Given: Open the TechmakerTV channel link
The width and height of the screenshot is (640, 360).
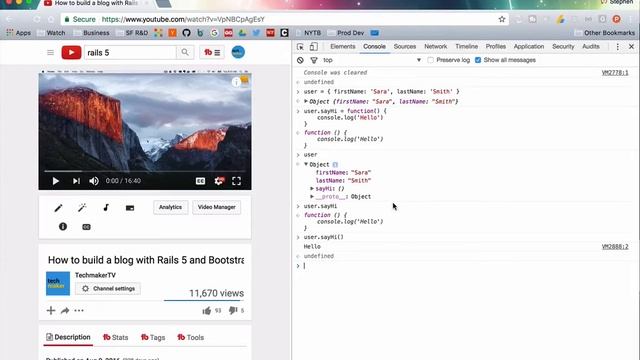Looking at the screenshot, I should 95,275.
